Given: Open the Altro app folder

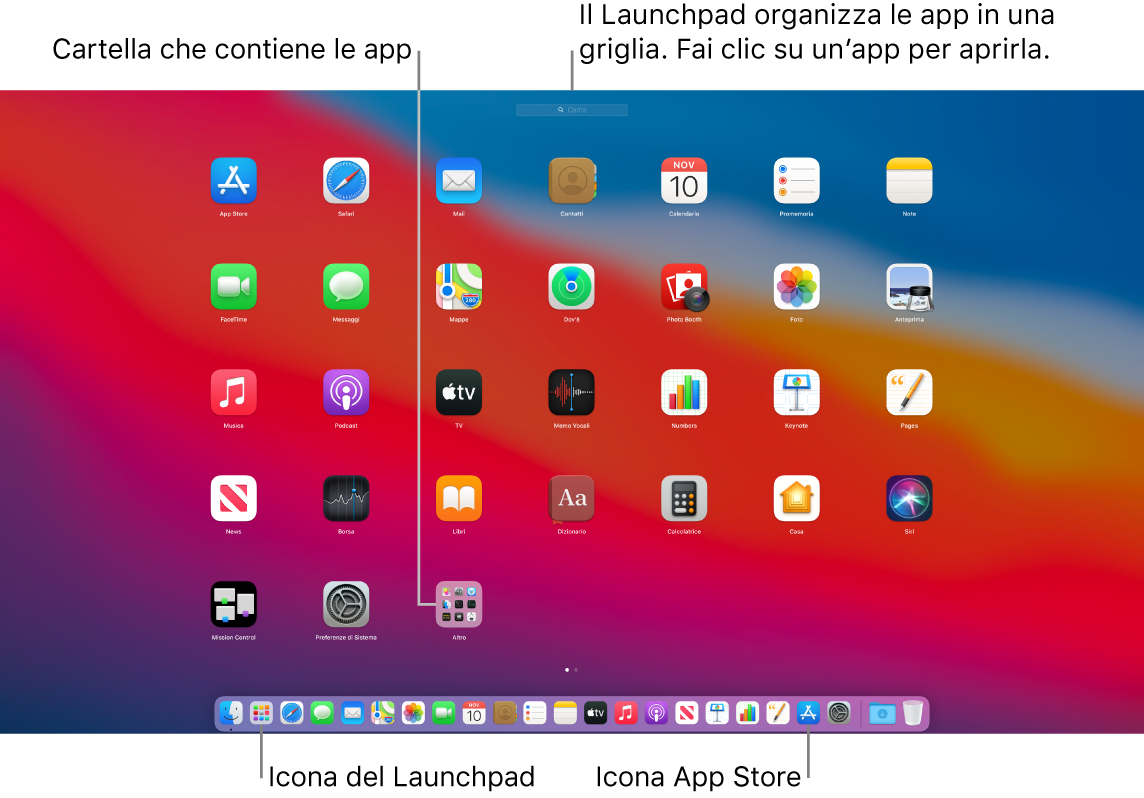Looking at the screenshot, I should (459, 604).
